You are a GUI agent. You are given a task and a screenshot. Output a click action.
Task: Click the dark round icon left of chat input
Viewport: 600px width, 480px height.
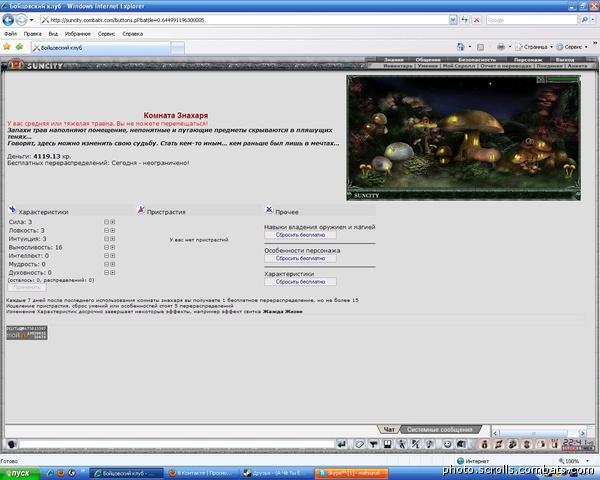click(12, 444)
